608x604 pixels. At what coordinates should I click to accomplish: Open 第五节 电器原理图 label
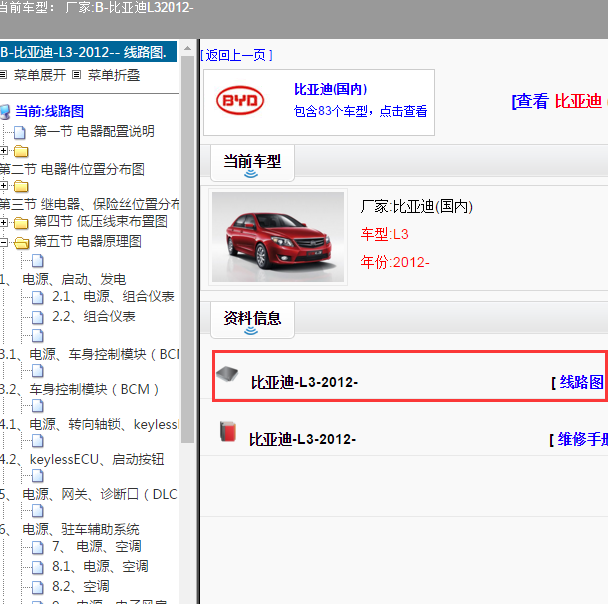[87, 241]
